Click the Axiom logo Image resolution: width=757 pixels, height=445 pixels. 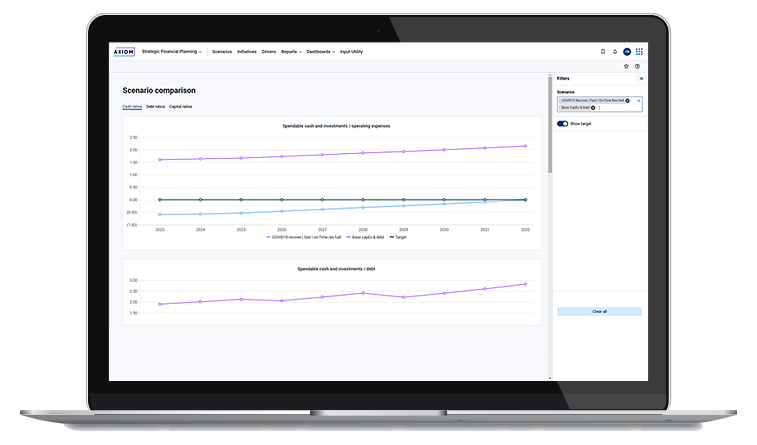tap(126, 51)
